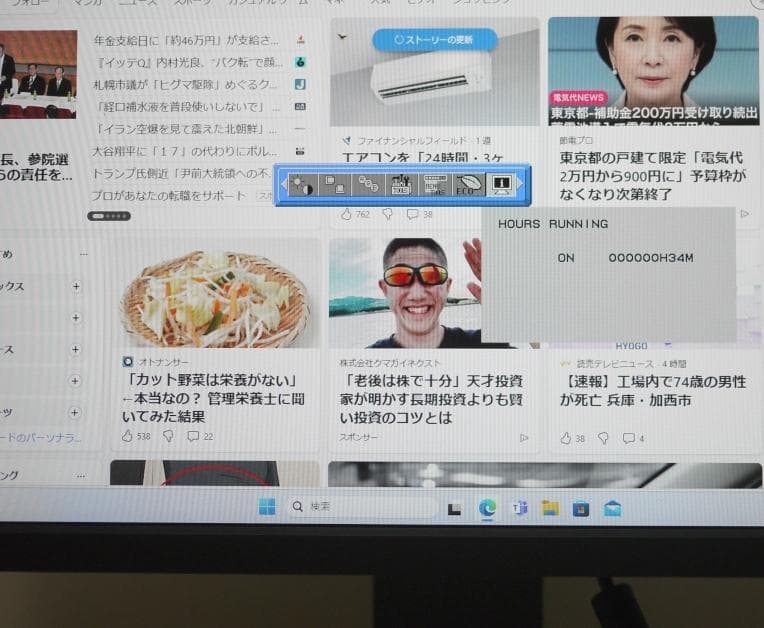764x628 pixels.
Task: Select the Tools toolbox icon in OSD
Action: (x=402, y=185)
